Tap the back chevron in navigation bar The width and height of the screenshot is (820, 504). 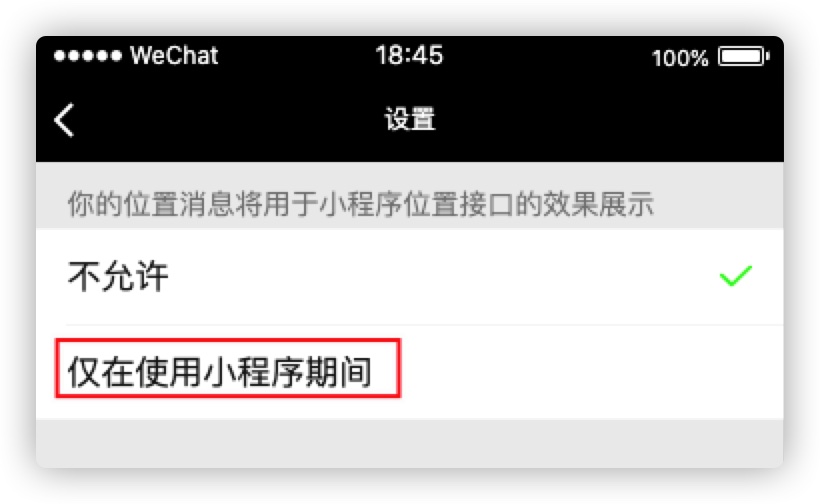click(x=64, y=120)
